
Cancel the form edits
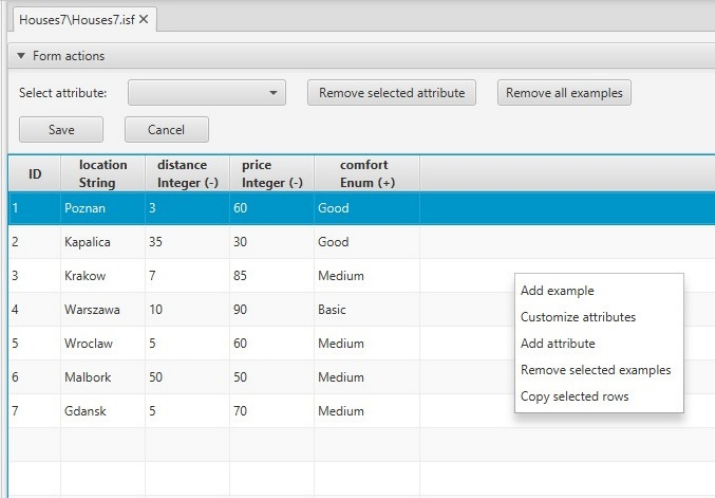click(166, 130)
